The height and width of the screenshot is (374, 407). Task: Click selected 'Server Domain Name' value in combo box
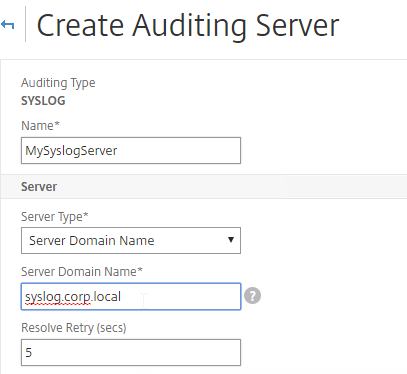(x=92, y=240)
